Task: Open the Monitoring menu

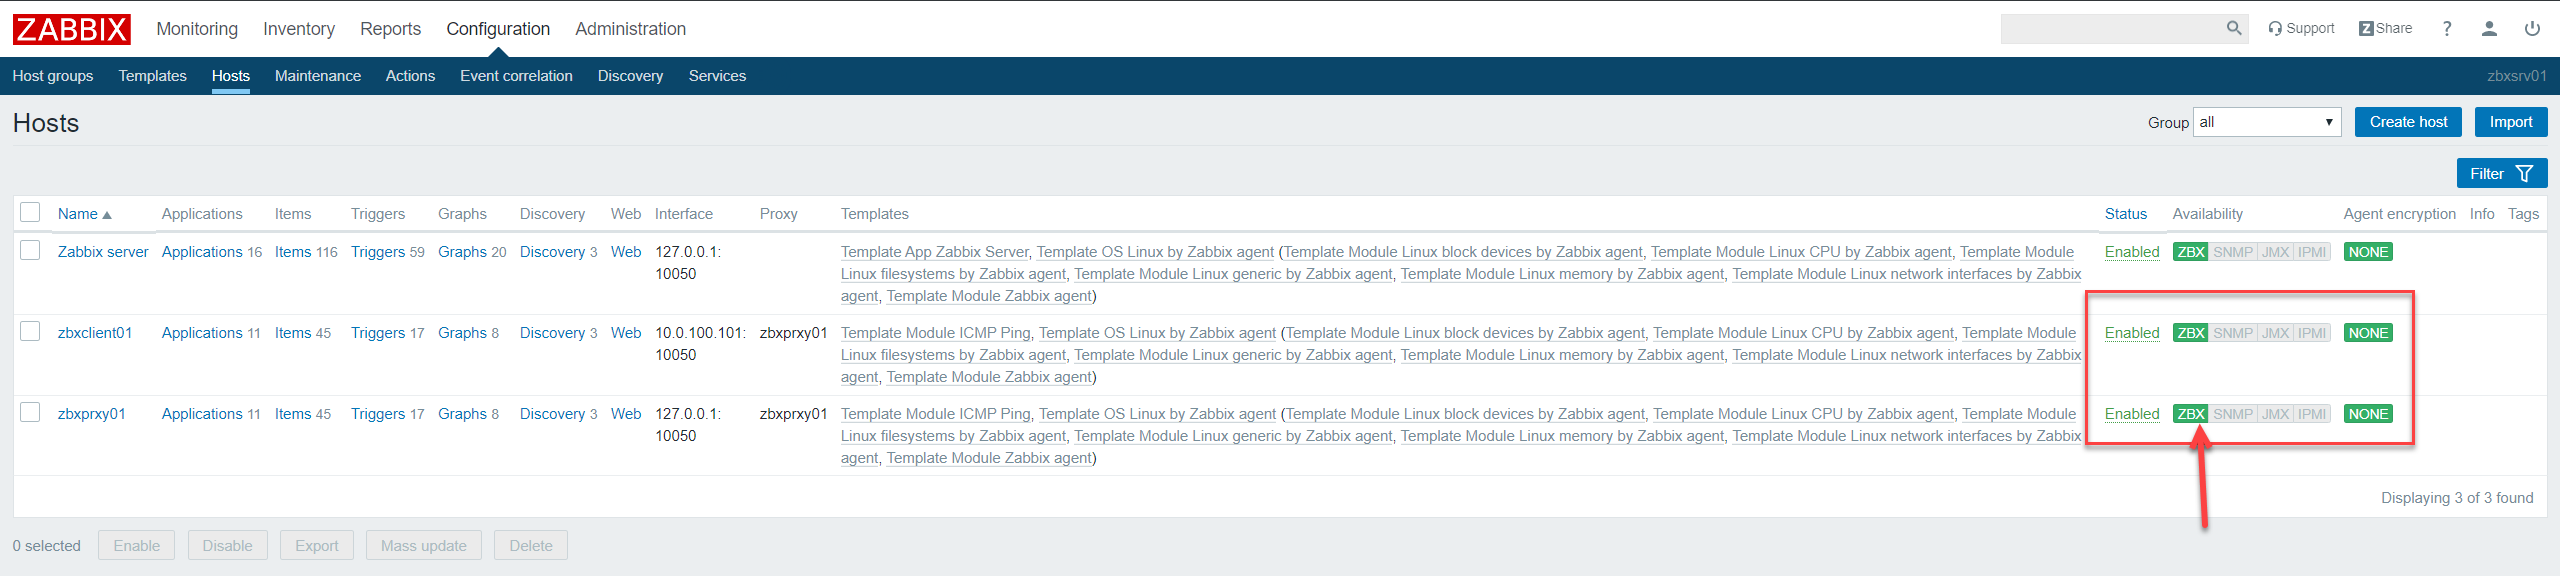Action: [x=197, y=29]
